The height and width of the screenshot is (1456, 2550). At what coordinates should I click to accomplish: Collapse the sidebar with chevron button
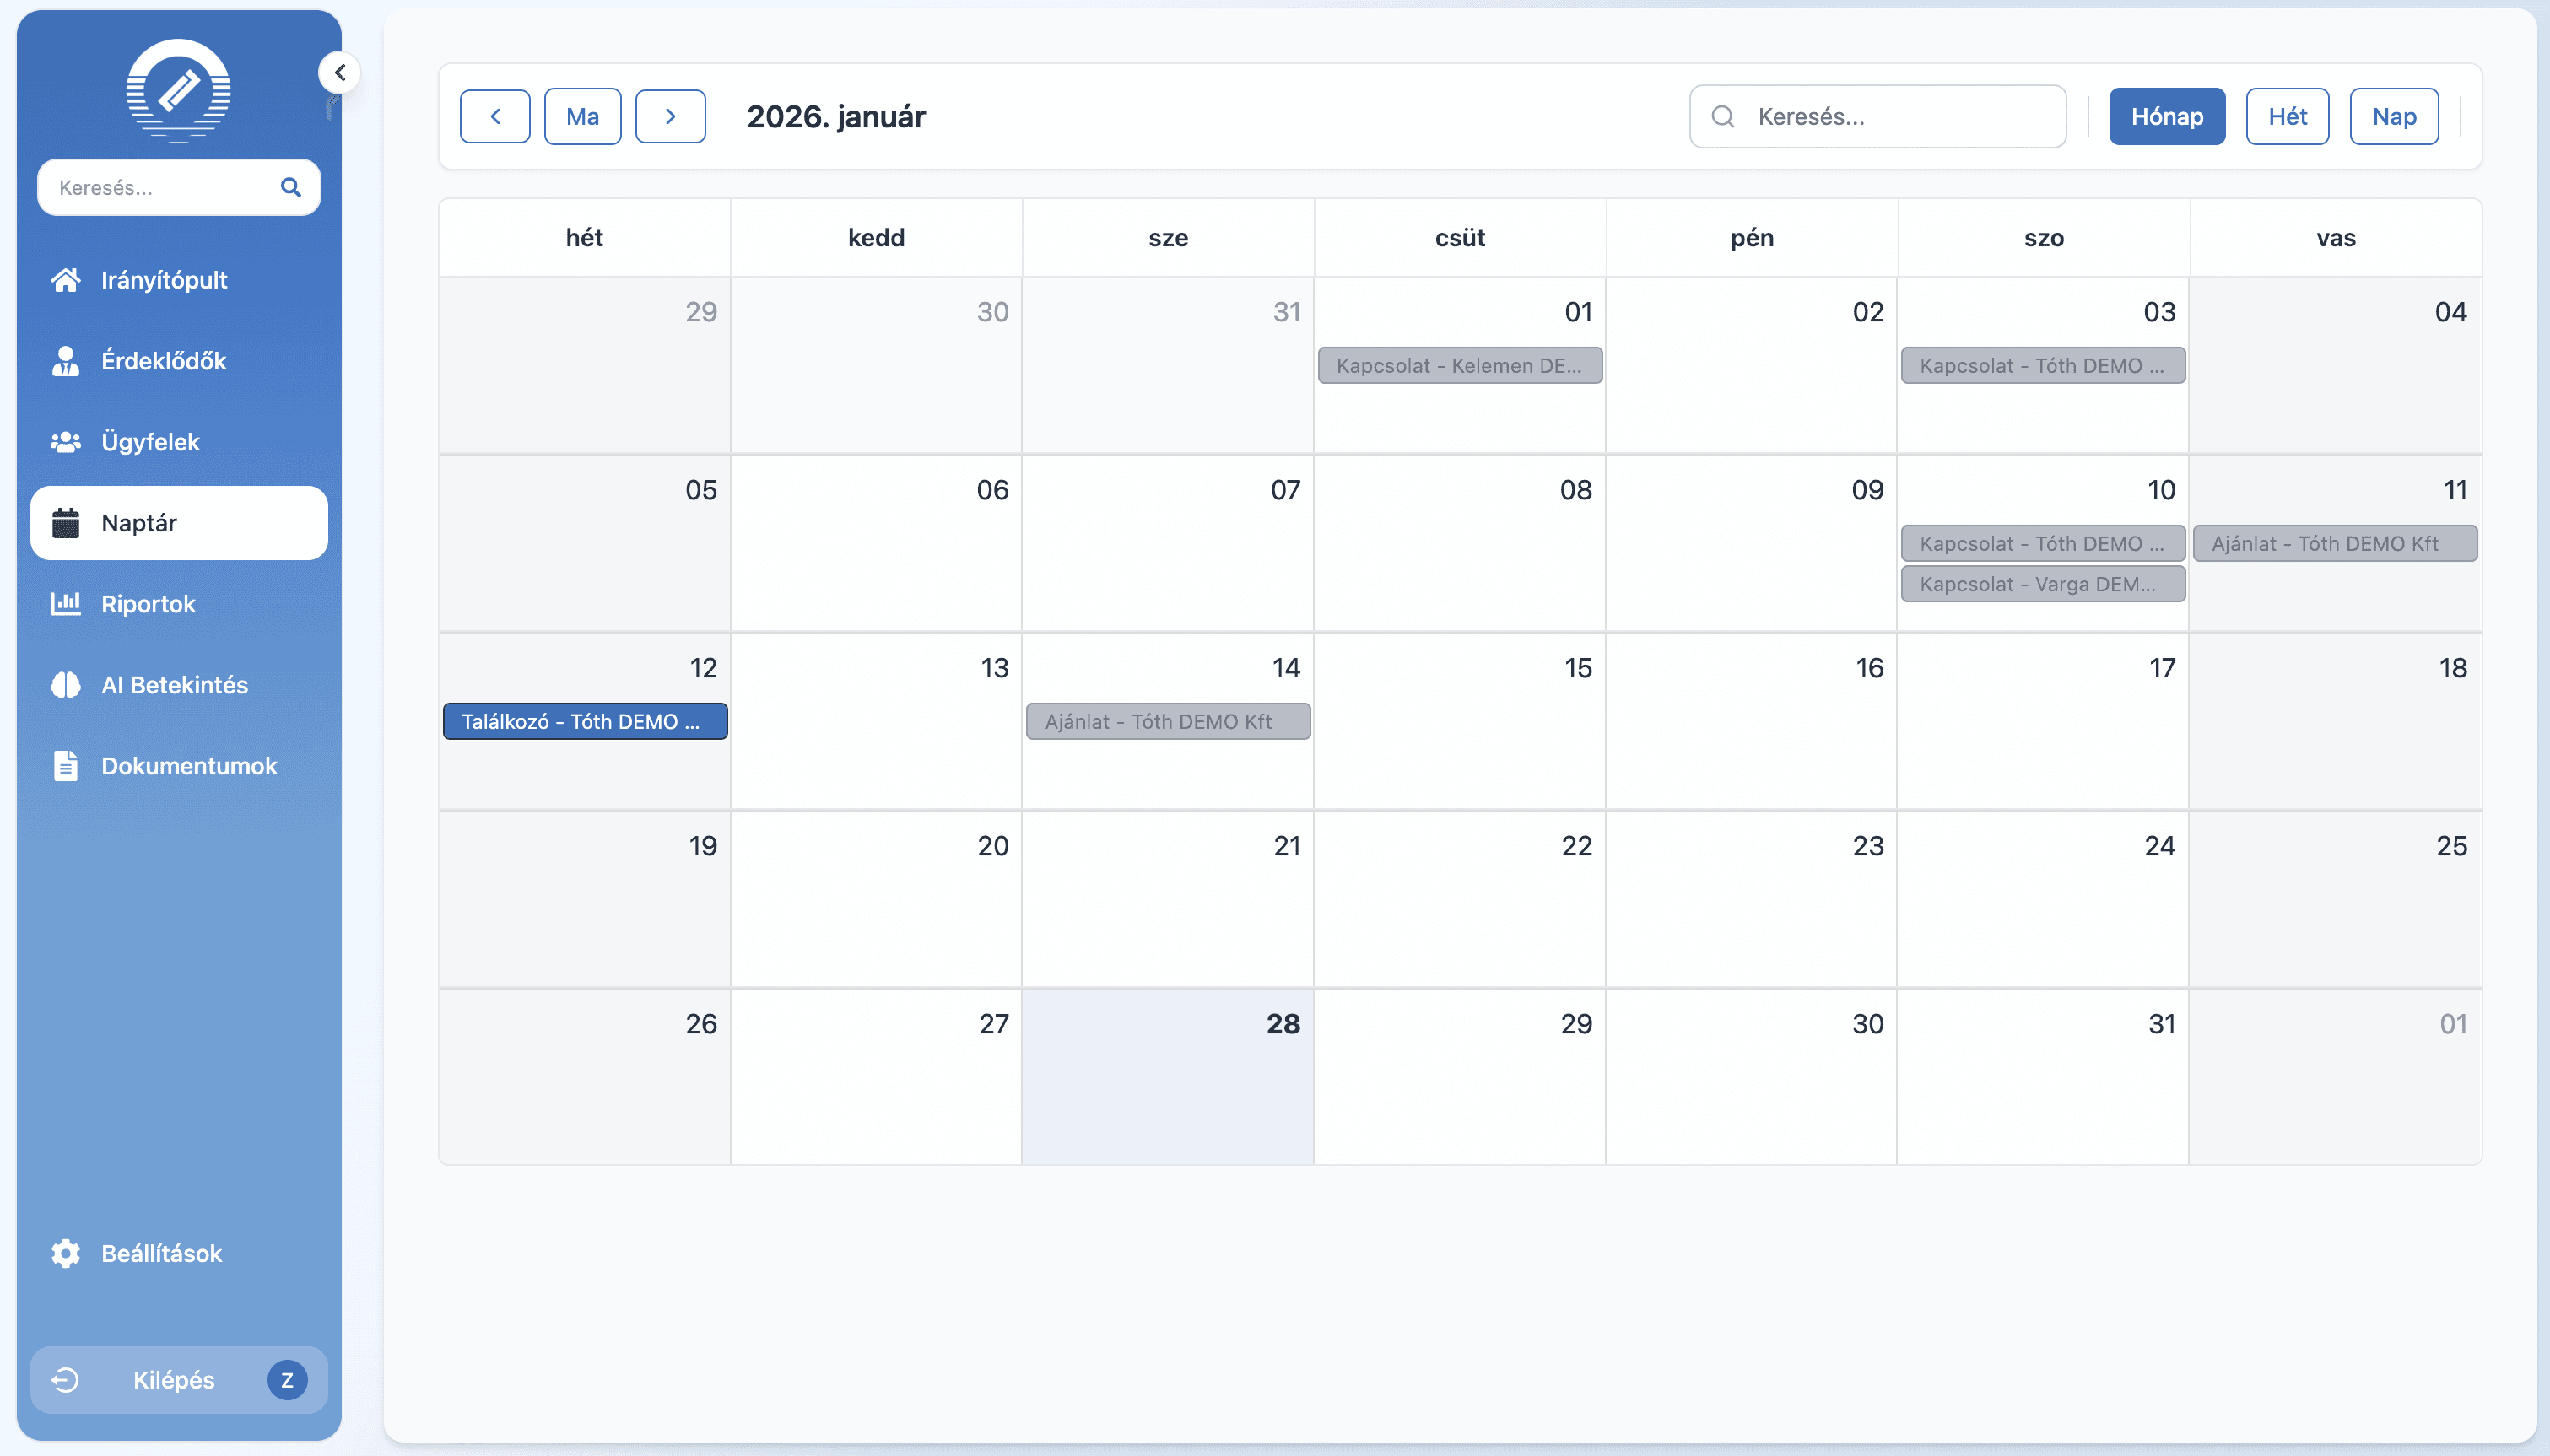pyautogui.click(x=340, y=73)
